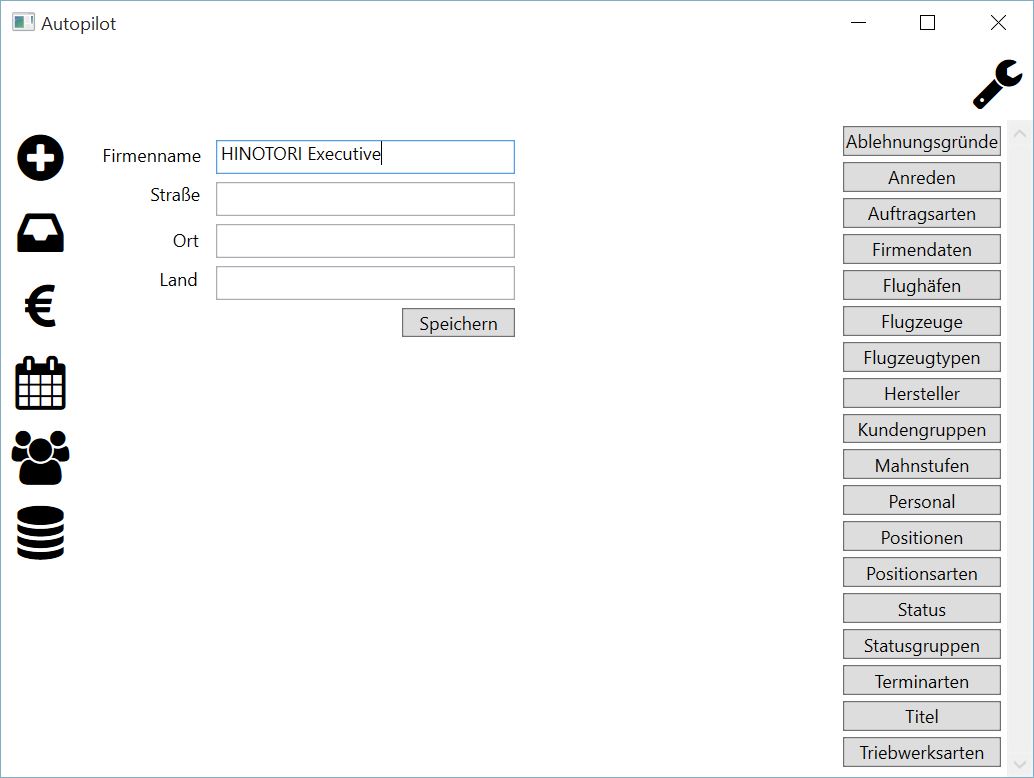1034x778 pixels.
Task: Click the scrollbar up arrow
Action: click(1019, 133)
